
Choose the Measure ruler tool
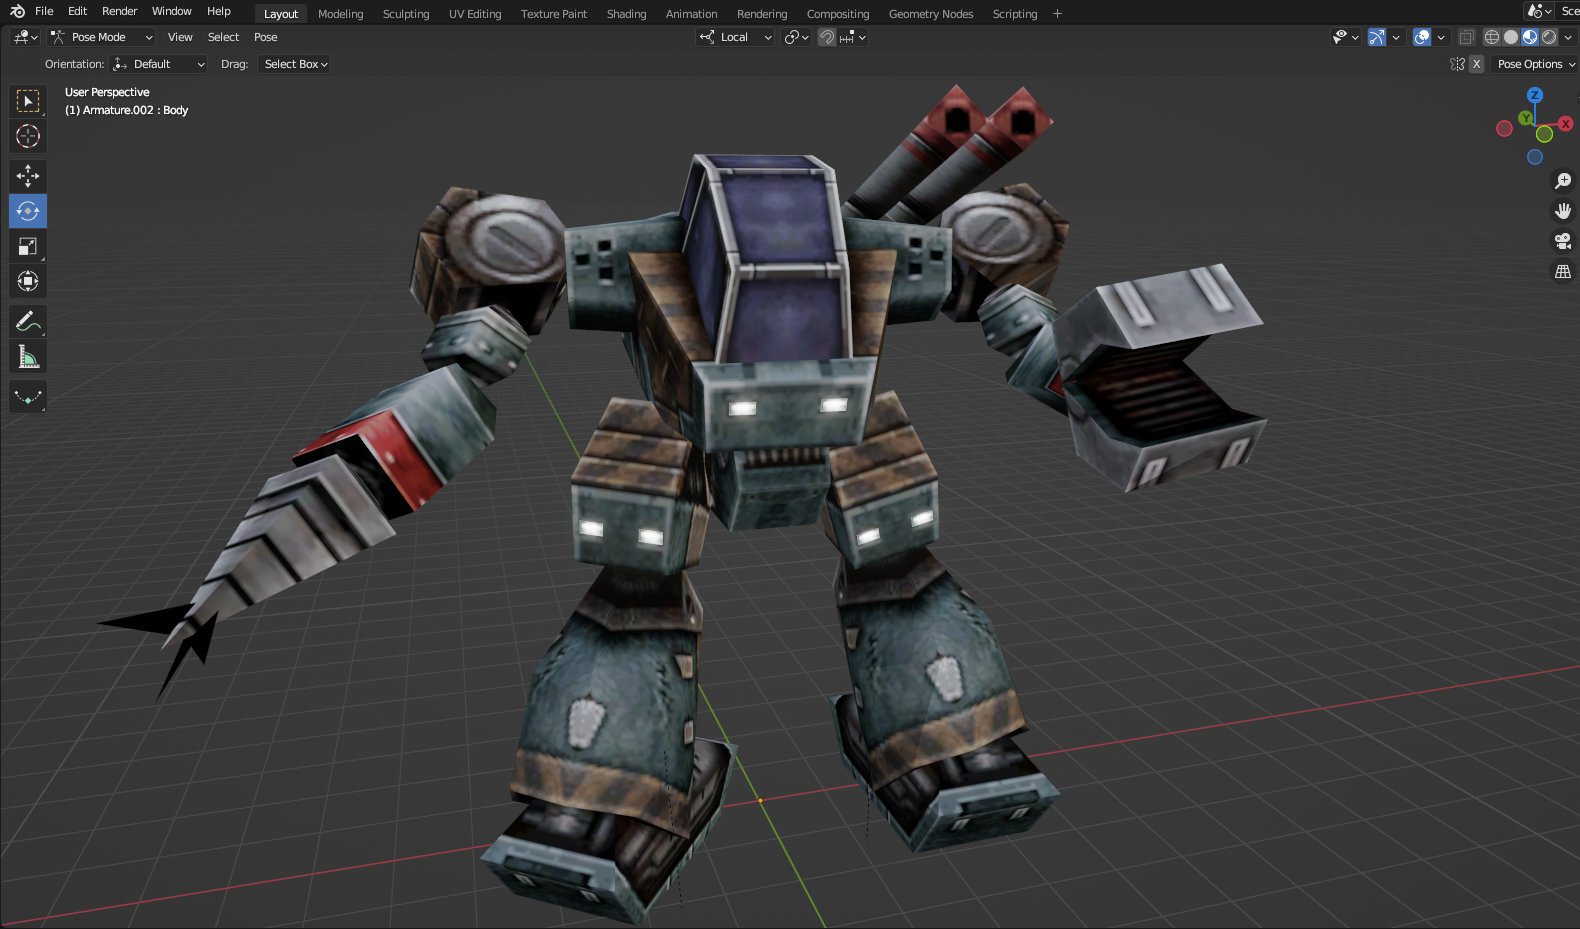coord(28,356)
